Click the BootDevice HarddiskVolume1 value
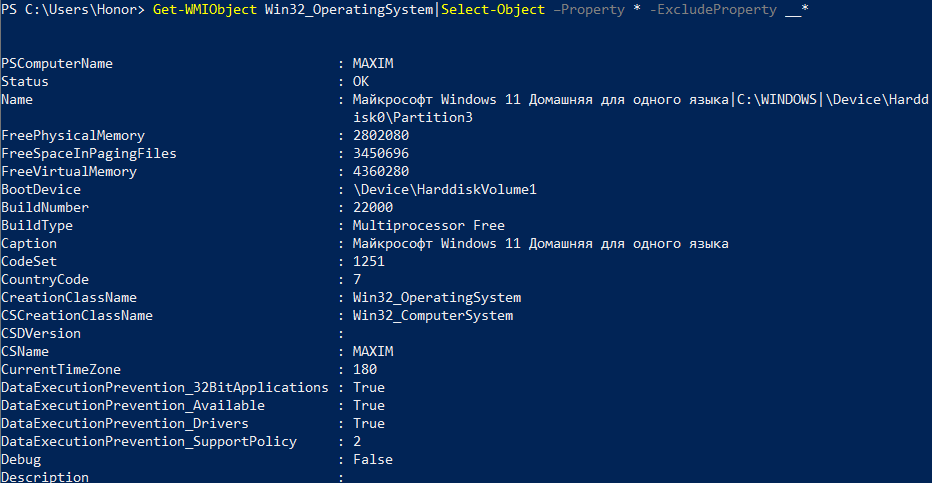Viewport: 932px width, 483px height. pos(445,190)
